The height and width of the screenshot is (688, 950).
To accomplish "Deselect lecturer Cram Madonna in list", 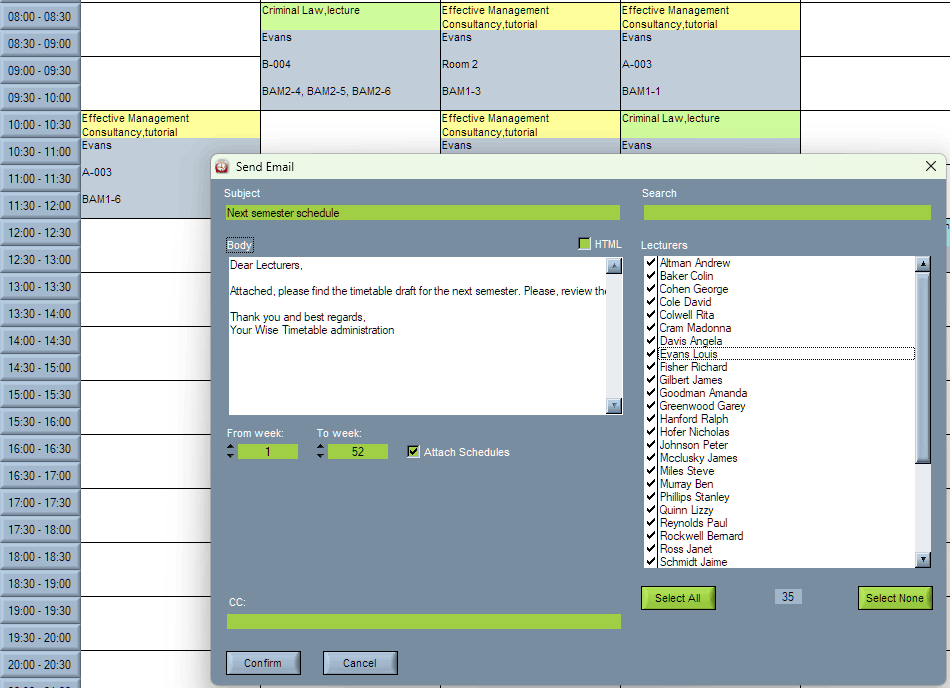I will click(651, 328).
